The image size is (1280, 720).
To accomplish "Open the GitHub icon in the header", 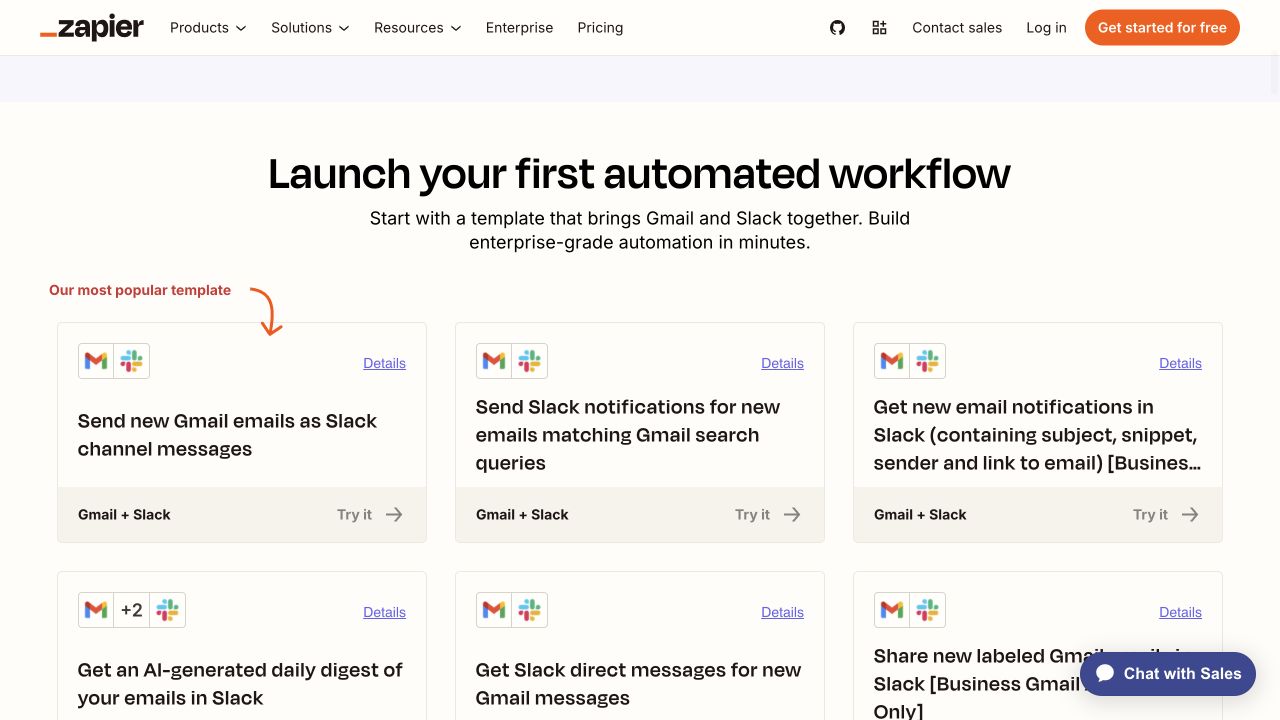I will pos(838,28).
